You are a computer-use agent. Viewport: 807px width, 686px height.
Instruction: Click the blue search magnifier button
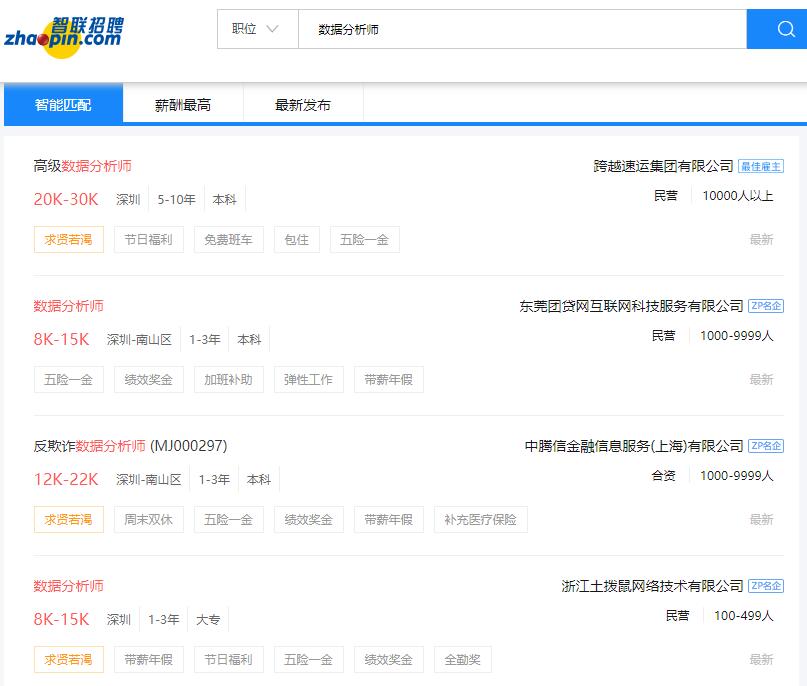[x=776, y=29]
